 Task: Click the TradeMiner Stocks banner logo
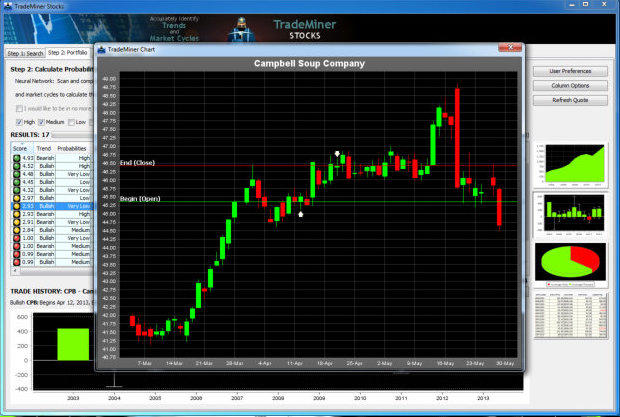[304, 29]
